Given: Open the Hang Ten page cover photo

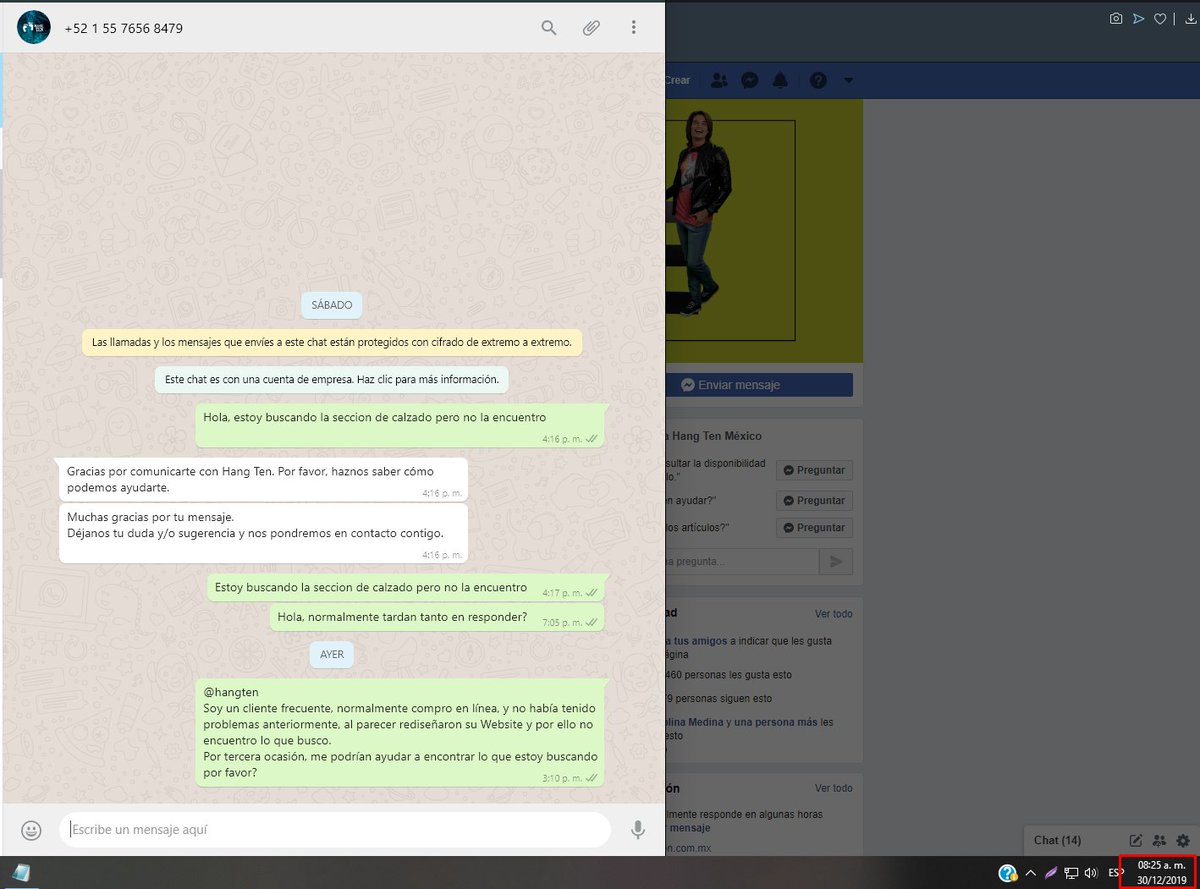Looking at the screenshot, I should coord(763,230).
